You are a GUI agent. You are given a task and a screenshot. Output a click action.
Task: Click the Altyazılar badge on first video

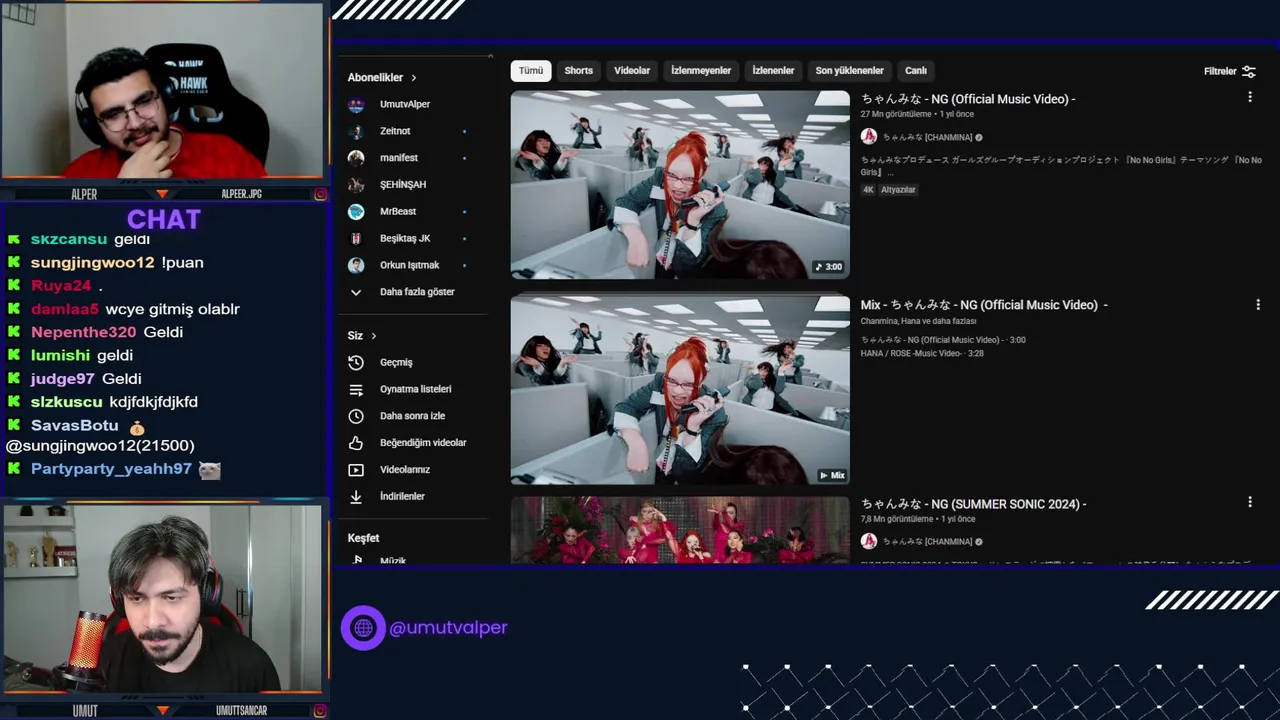pos(898,190)
